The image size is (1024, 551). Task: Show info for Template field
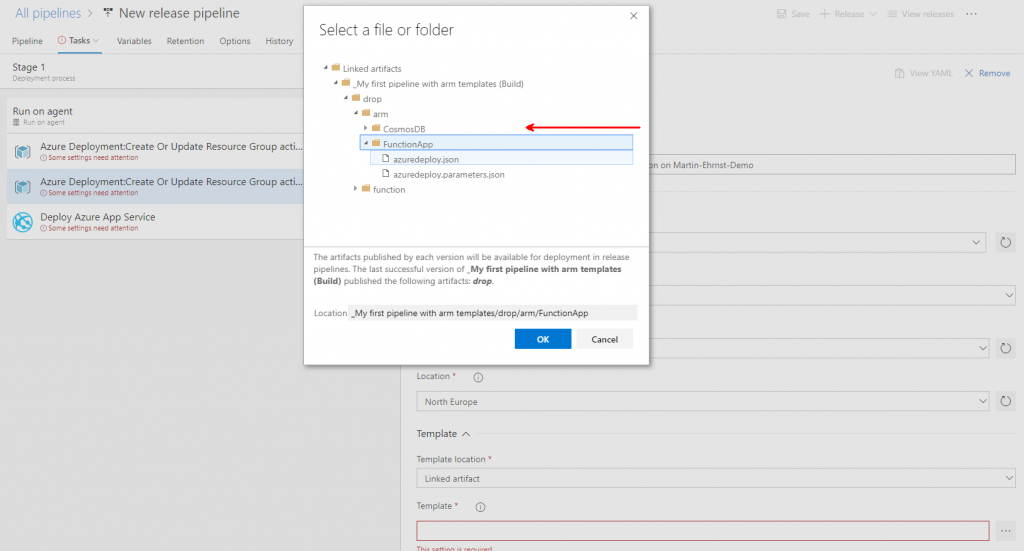[x=480, y=507]
